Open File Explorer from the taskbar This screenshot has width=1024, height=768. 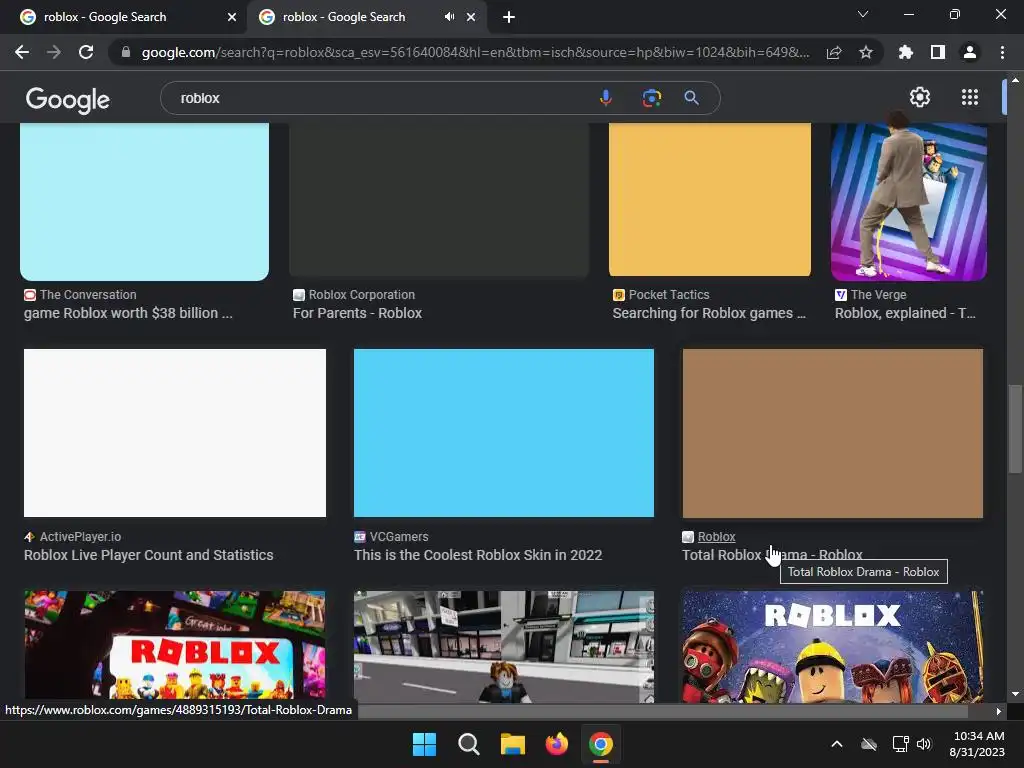[513, 744]
